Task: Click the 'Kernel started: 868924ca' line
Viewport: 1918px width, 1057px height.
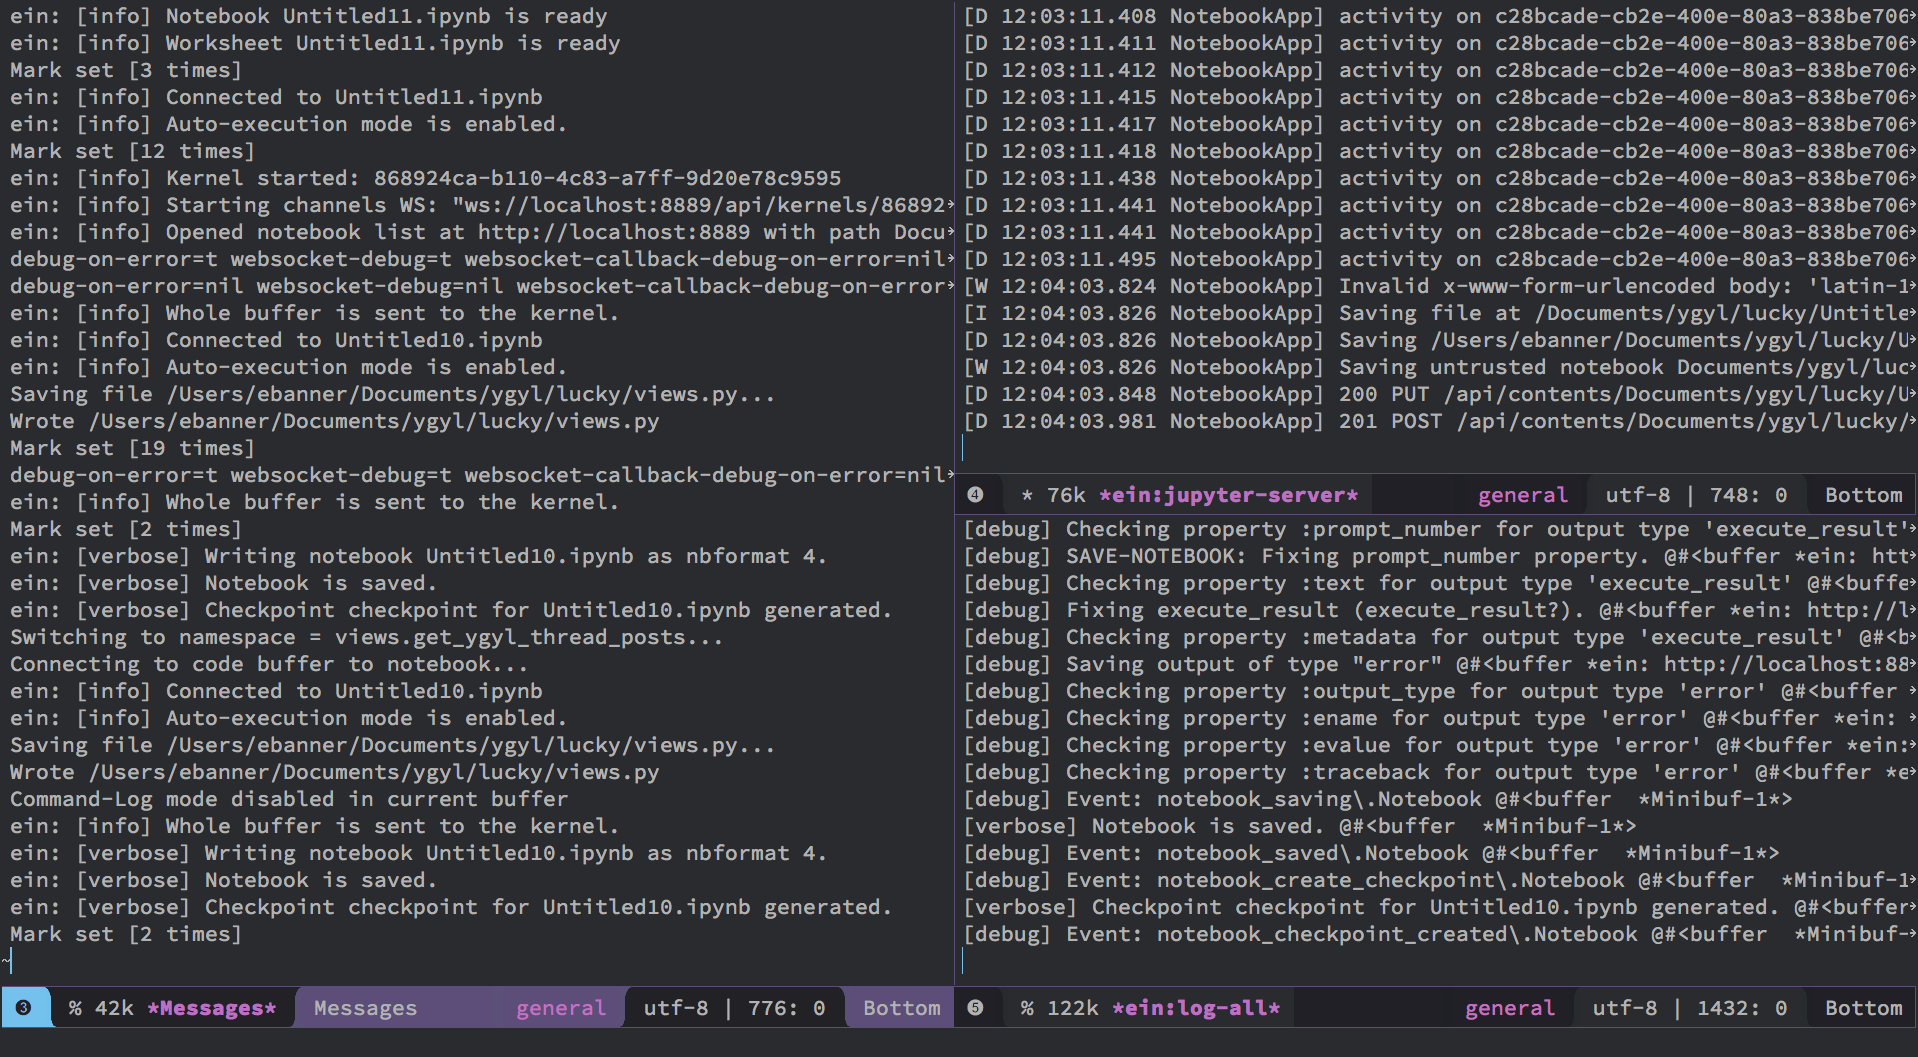Action: coord(426,178)
